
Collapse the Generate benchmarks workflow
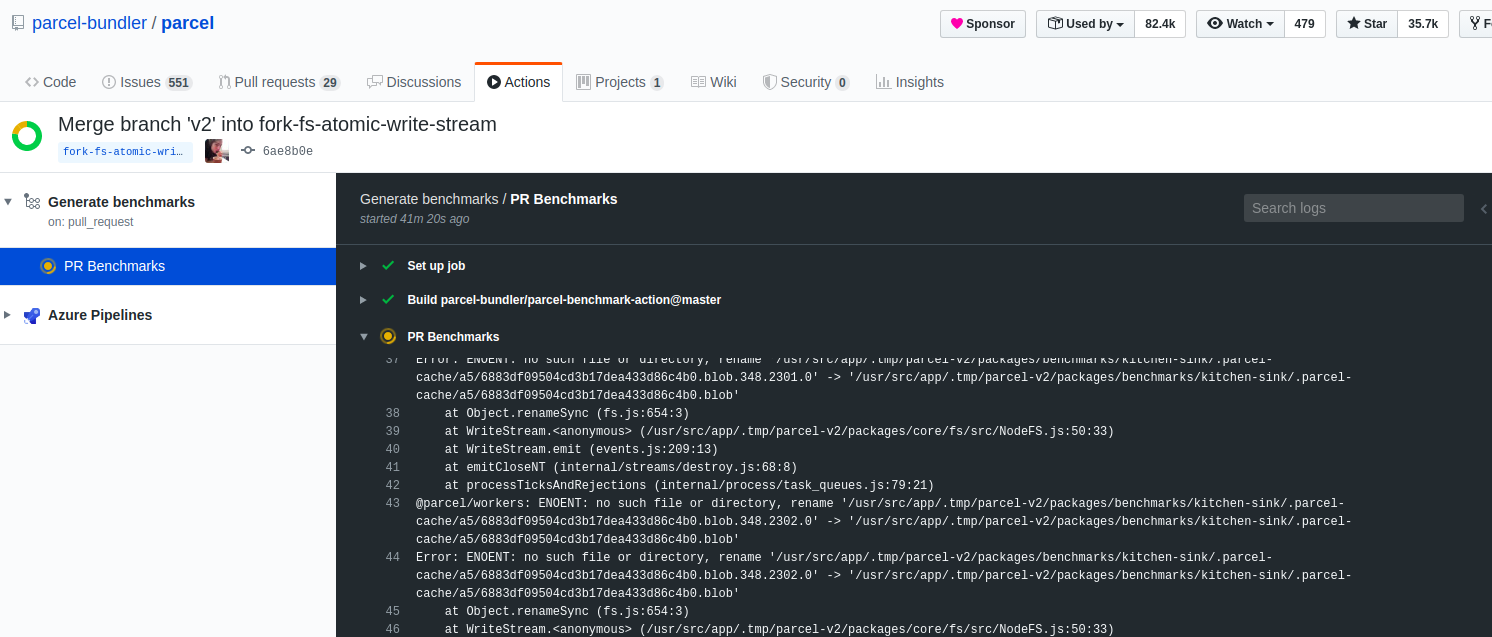(8, 201)
